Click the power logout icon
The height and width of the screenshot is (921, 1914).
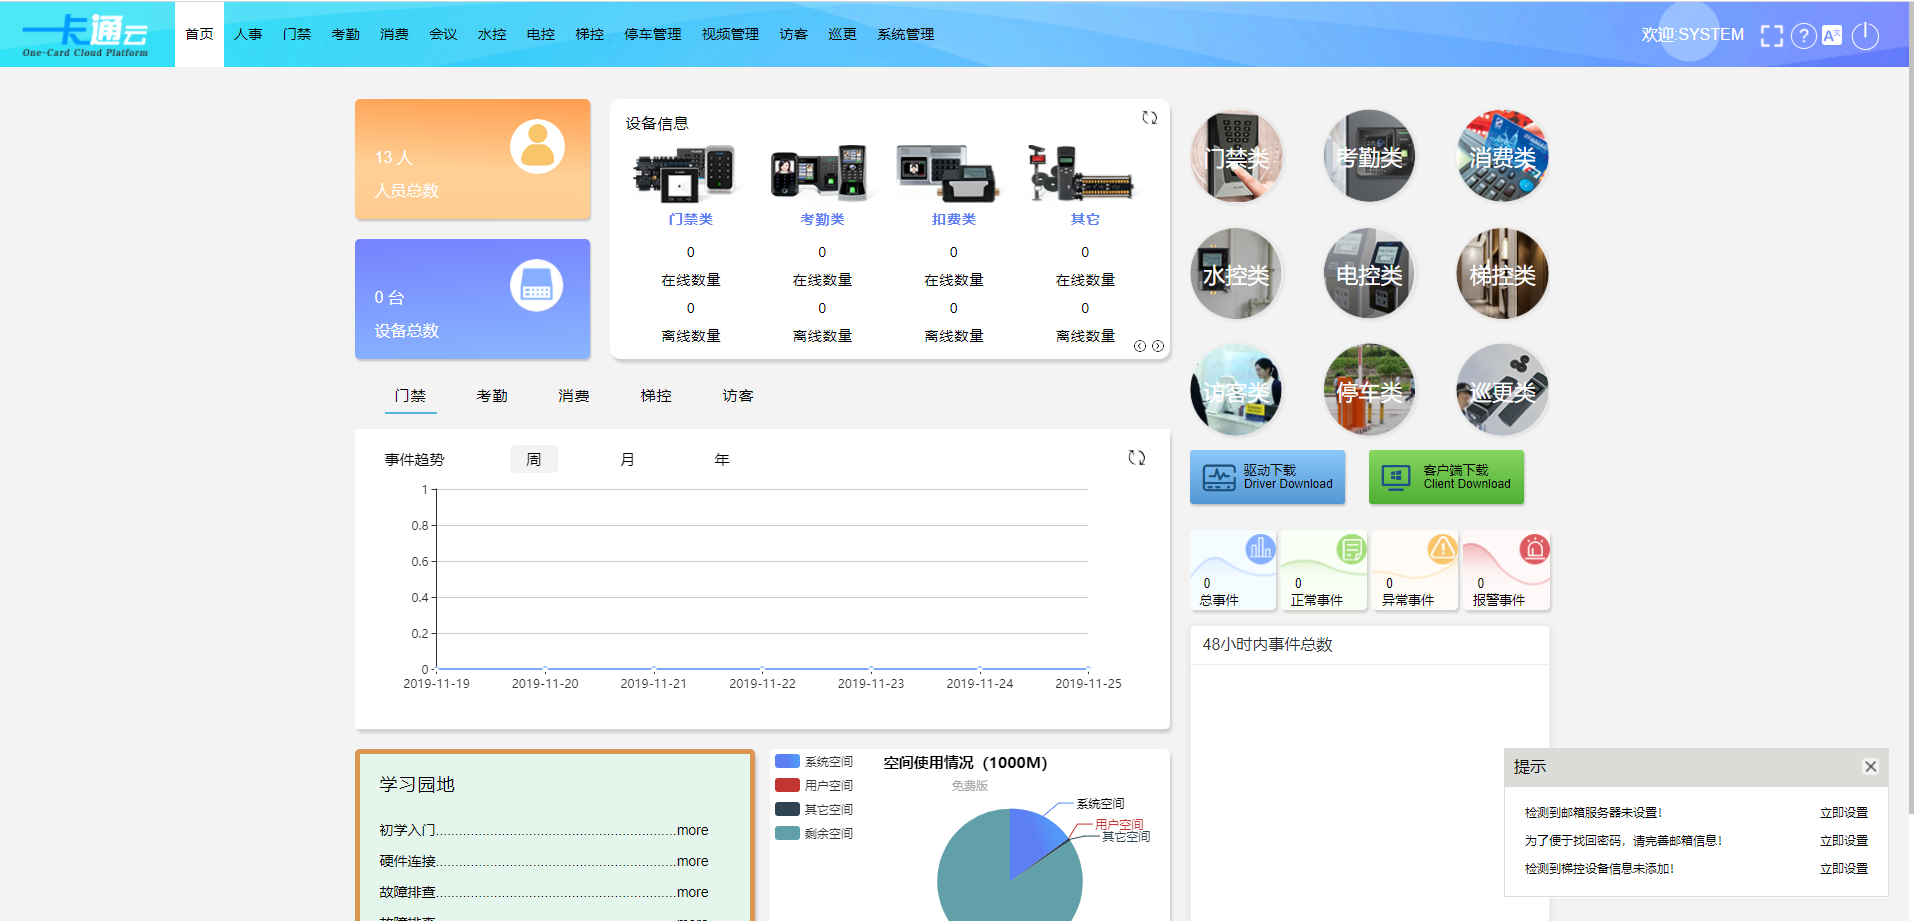[1865, 36]
